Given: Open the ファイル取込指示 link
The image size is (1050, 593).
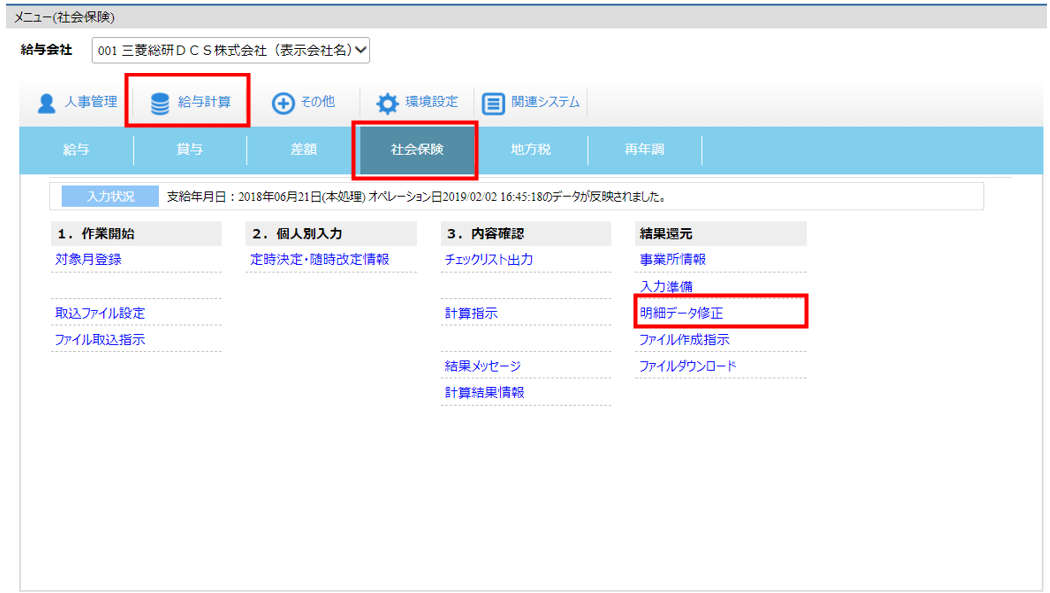Looking at the screenshot, I should pos(100,340).
